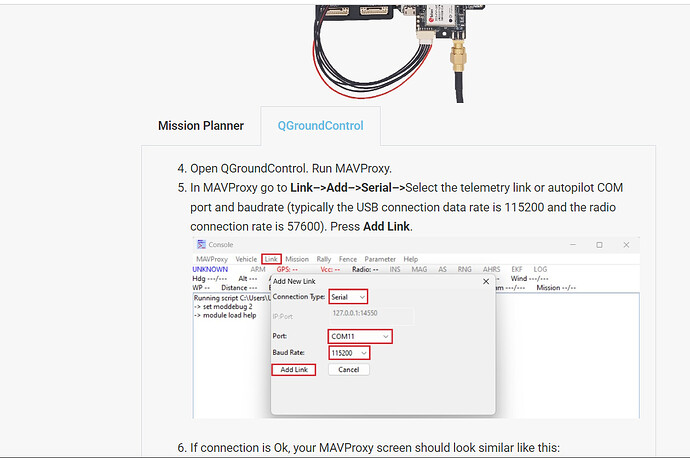The height and width of the screenshot is (458, 690).
Task: Click the Console window app icon
Action: (202, 245)
